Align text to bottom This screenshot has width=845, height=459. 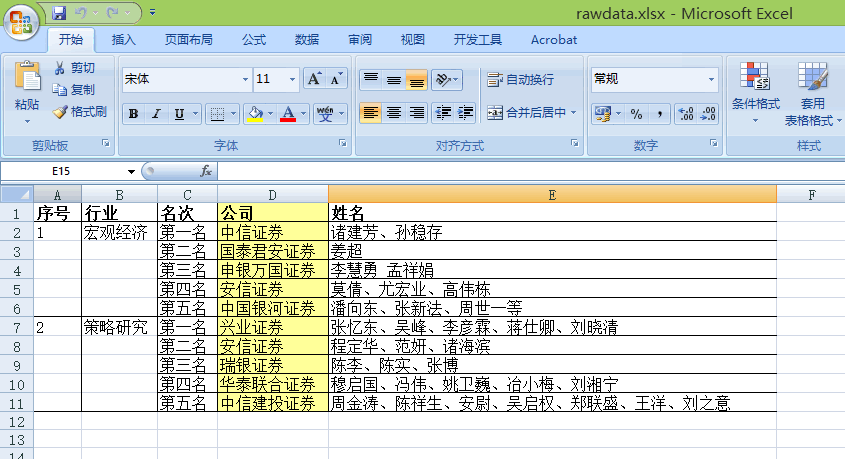pos(417,80)
